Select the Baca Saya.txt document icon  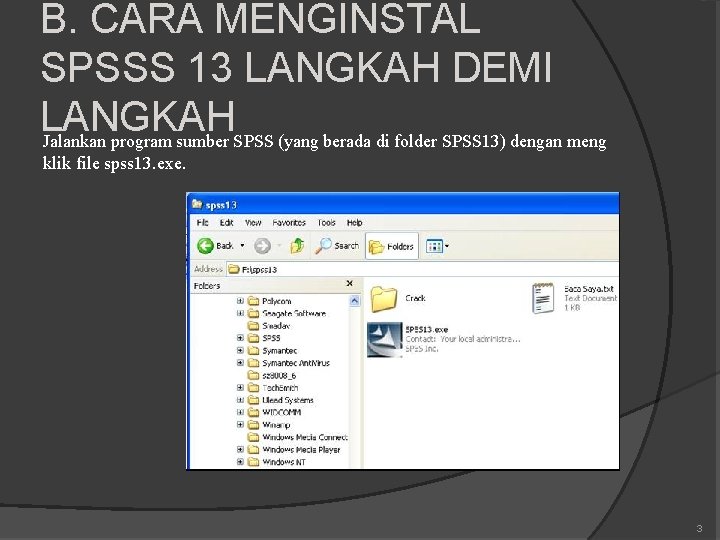543,298
